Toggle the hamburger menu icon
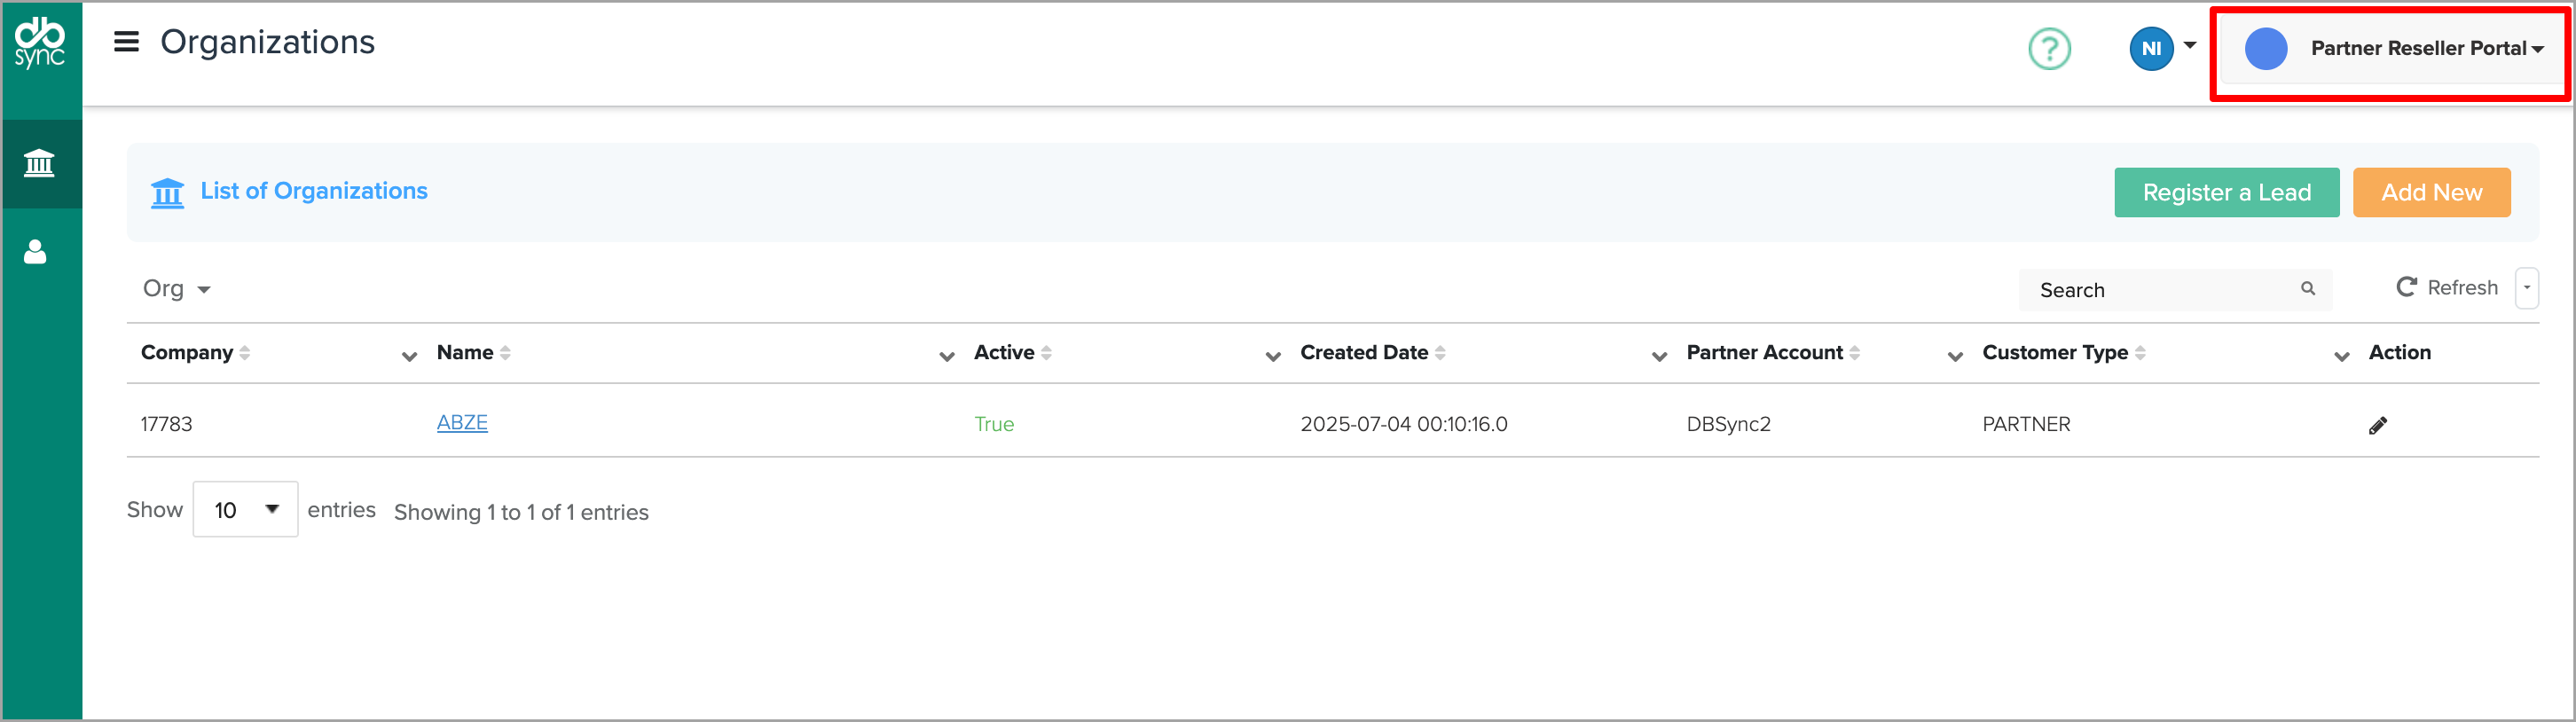This screenshot has width=2576, height=722. (x=126, y=42)
